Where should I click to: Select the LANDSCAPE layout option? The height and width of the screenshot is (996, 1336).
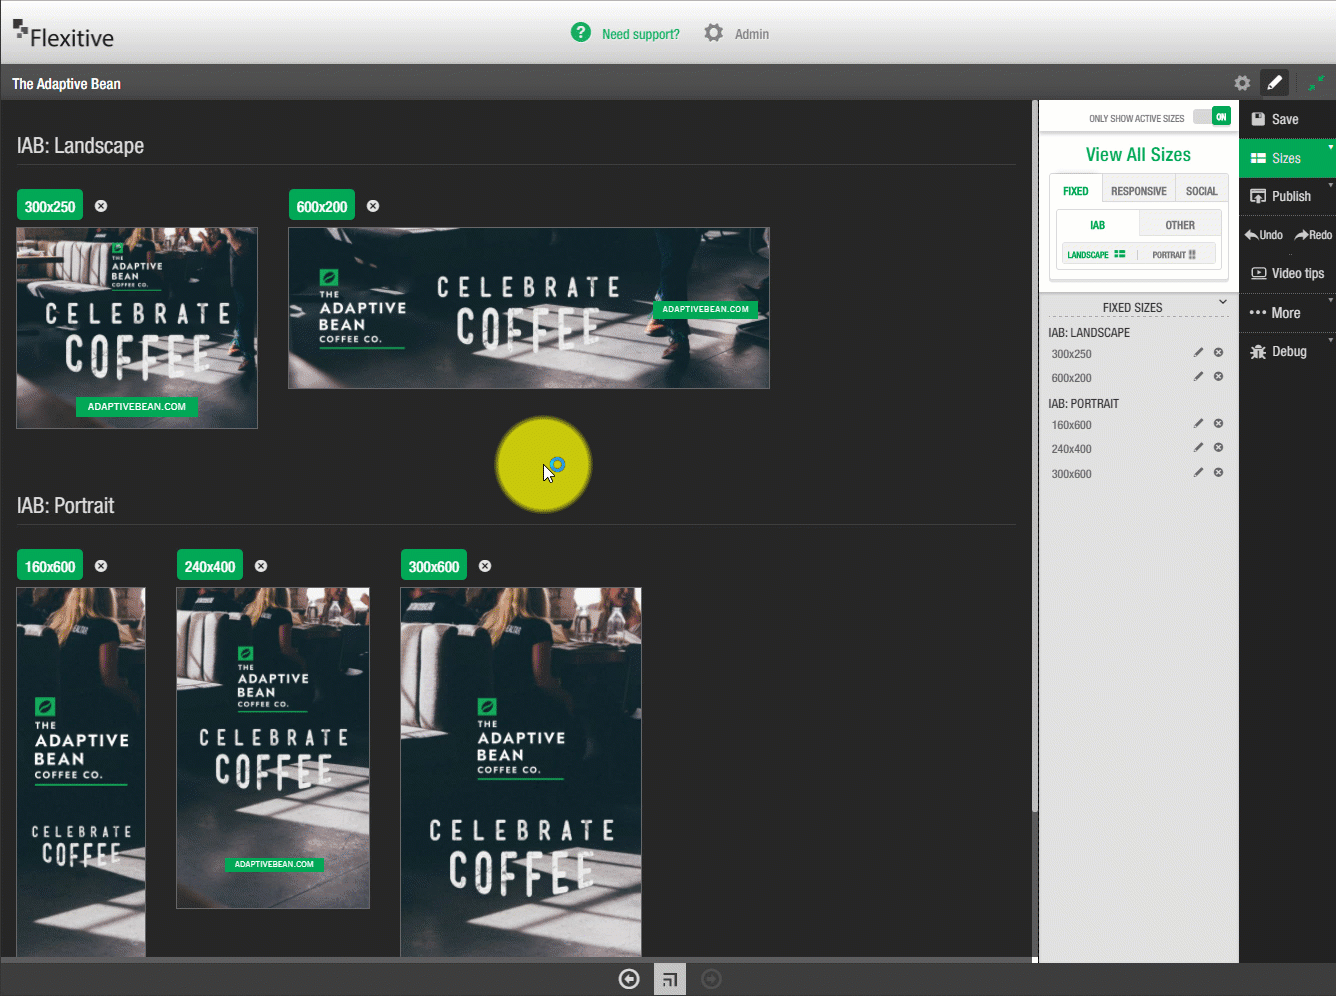(x=1096, y=254)
